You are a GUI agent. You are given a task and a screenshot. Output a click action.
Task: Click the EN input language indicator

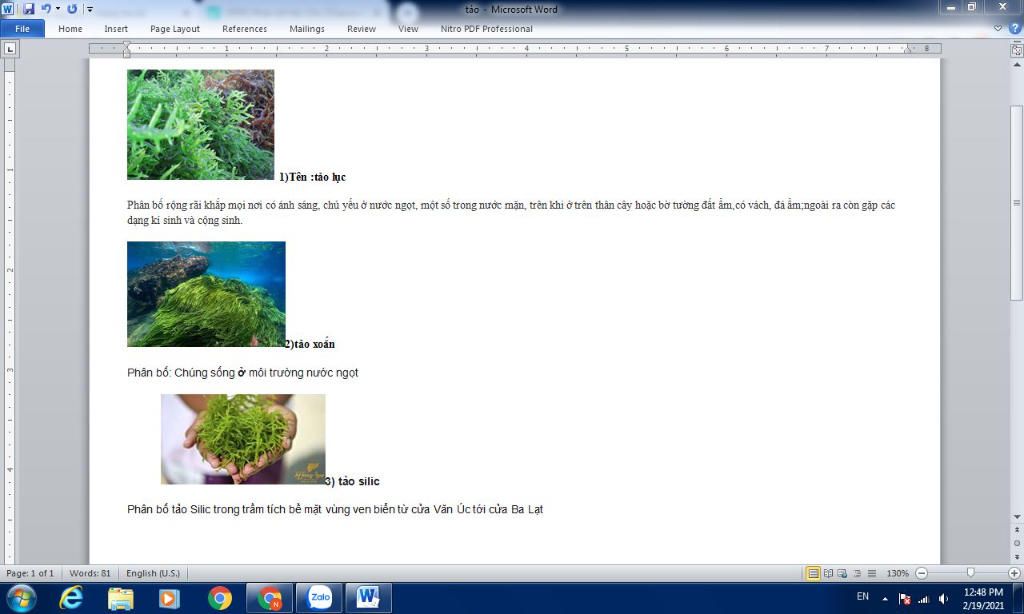(863, 596)
